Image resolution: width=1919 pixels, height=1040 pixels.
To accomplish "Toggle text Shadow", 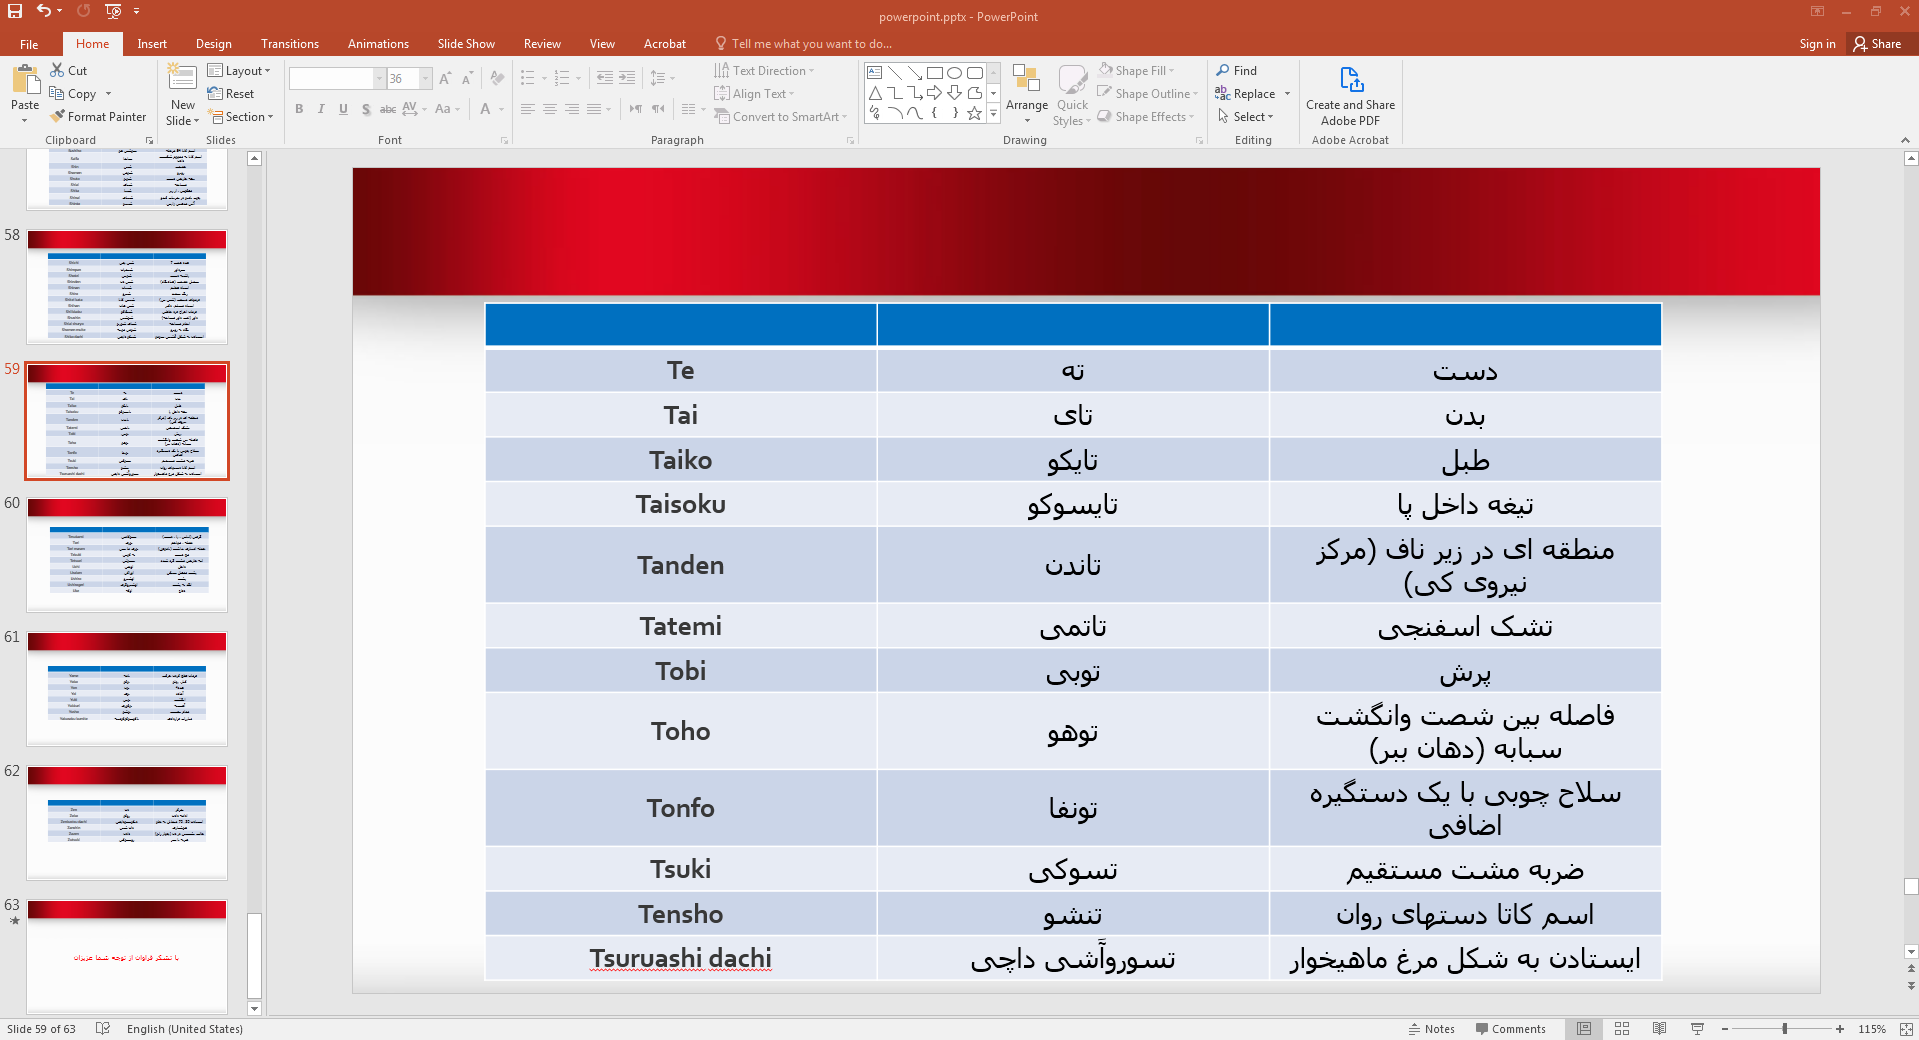I will [x=366, y=109].
